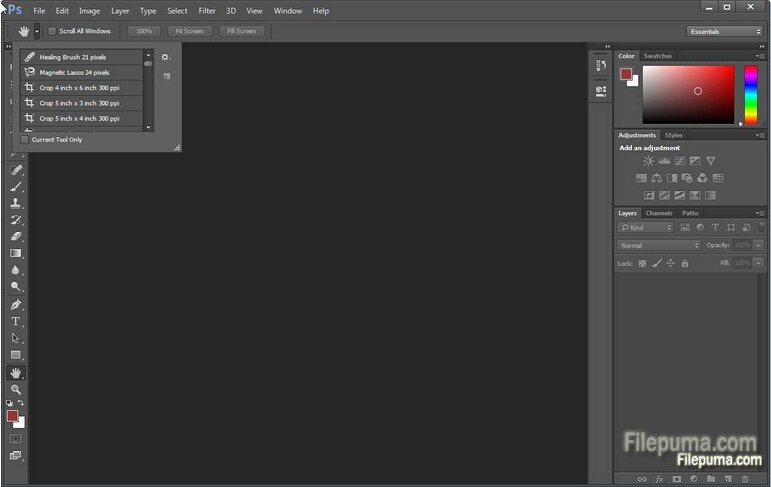Select the Clone Stamp tool
The height and width of the screenshot is (487, 771).
point(16,202)
